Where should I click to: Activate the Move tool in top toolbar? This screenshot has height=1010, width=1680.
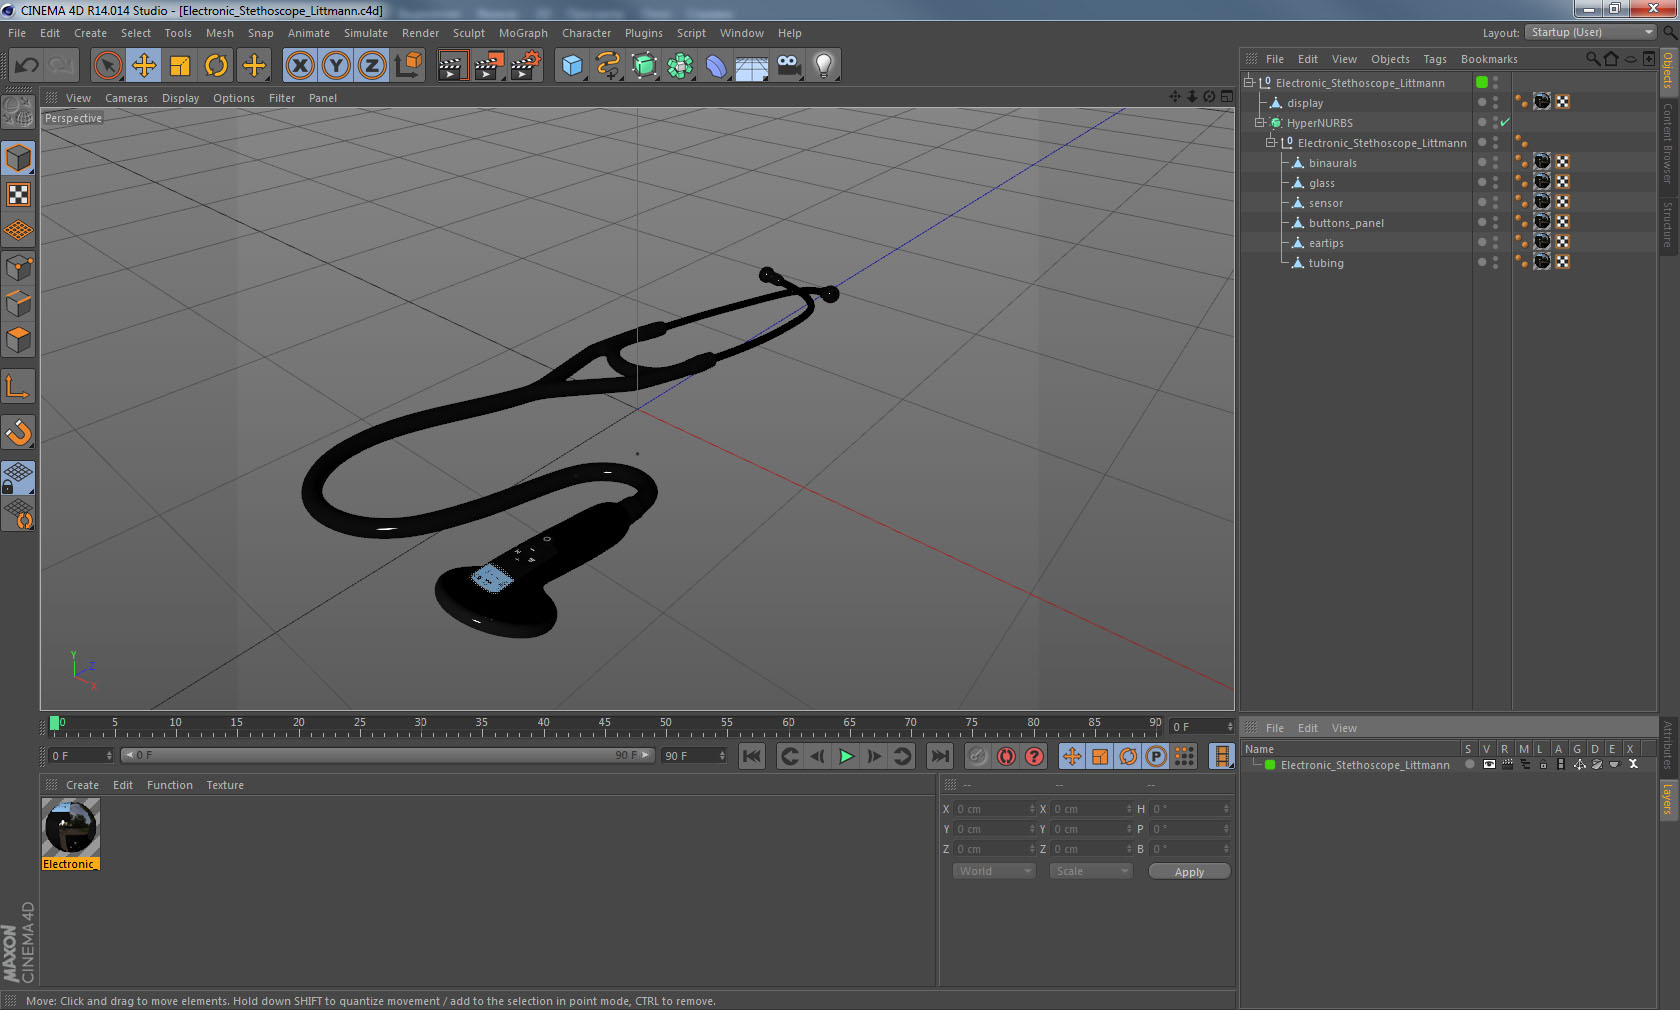coord(144,66)
